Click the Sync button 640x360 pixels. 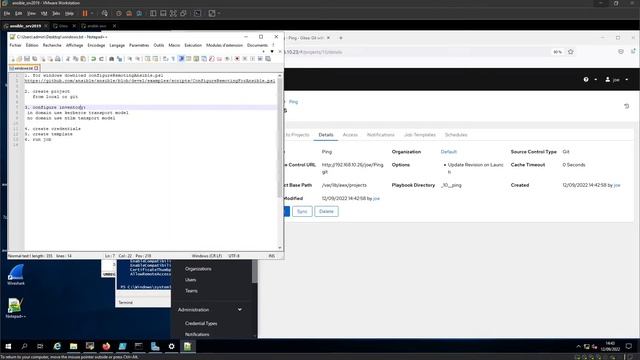(302, 211)
